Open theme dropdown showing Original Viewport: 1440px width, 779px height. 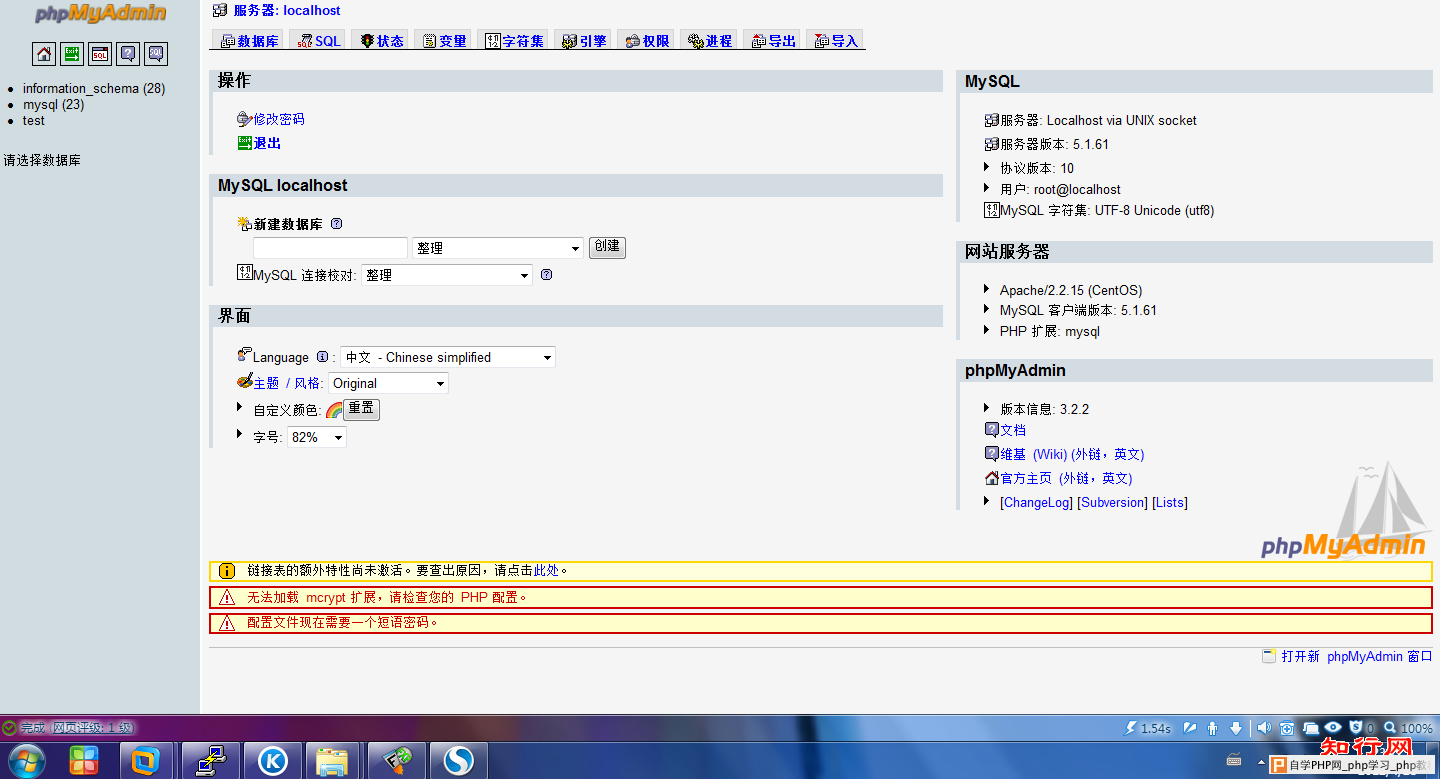[388, 383]
